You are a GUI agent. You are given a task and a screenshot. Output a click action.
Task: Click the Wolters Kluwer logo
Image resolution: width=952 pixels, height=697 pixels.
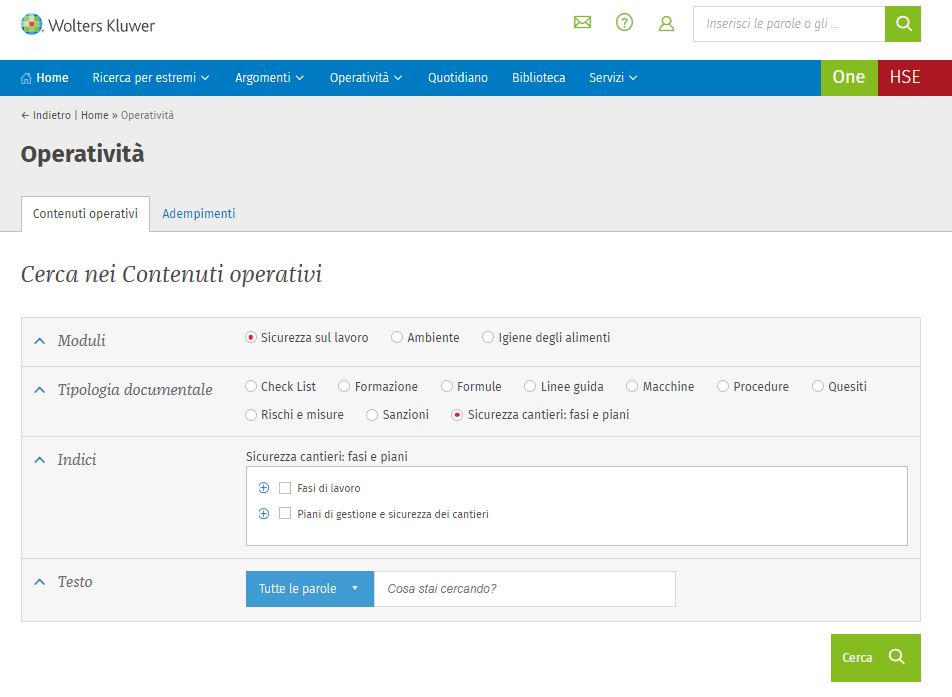click(x=88, y=24)
